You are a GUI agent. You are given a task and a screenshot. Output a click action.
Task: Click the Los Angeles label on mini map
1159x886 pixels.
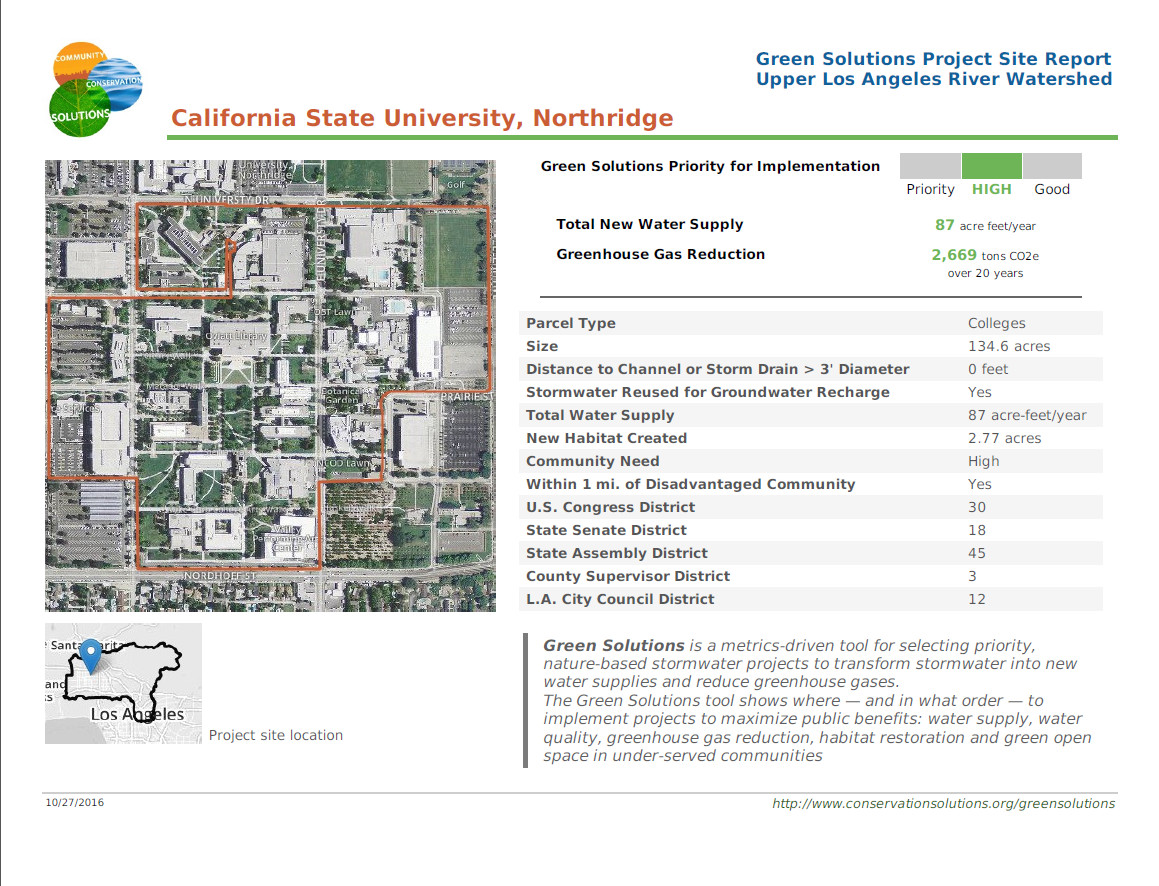(x=137, y=715)
